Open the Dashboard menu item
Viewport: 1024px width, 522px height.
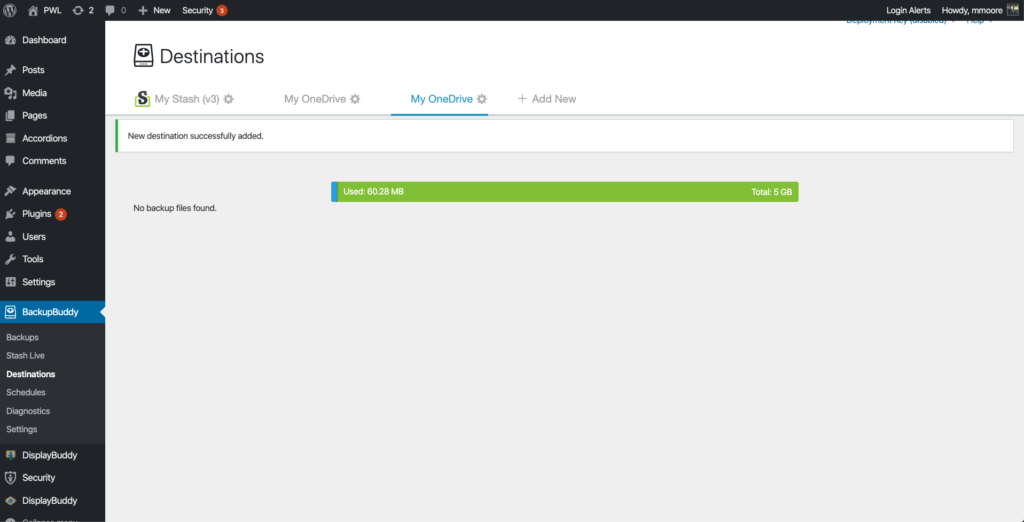pyautogui.click(x=52, y=41)
